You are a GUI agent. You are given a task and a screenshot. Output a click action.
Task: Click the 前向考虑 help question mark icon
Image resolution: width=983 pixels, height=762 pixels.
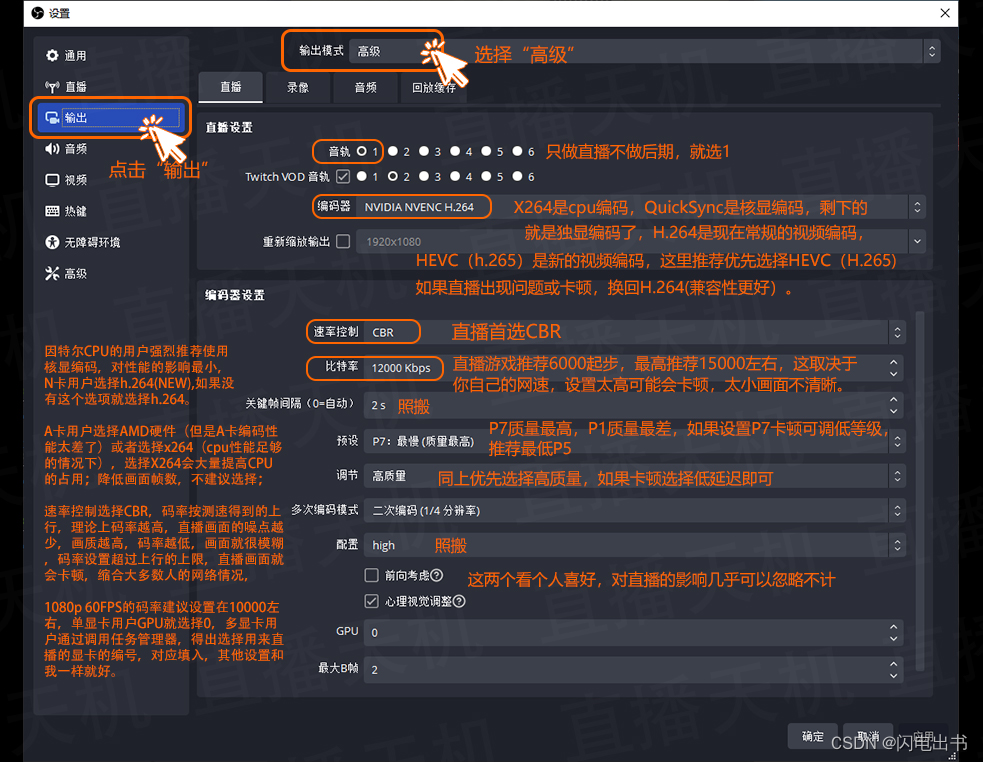(437, 575)
